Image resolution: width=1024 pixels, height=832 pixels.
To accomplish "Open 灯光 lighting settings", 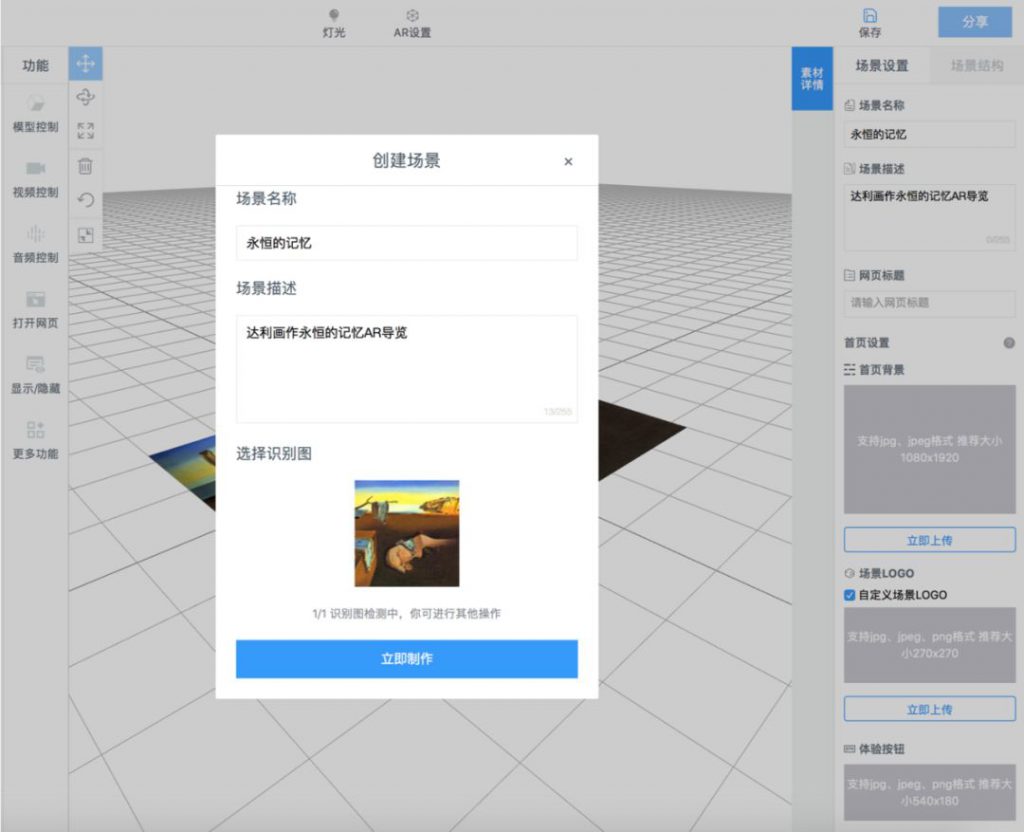I will coord(334,24).
